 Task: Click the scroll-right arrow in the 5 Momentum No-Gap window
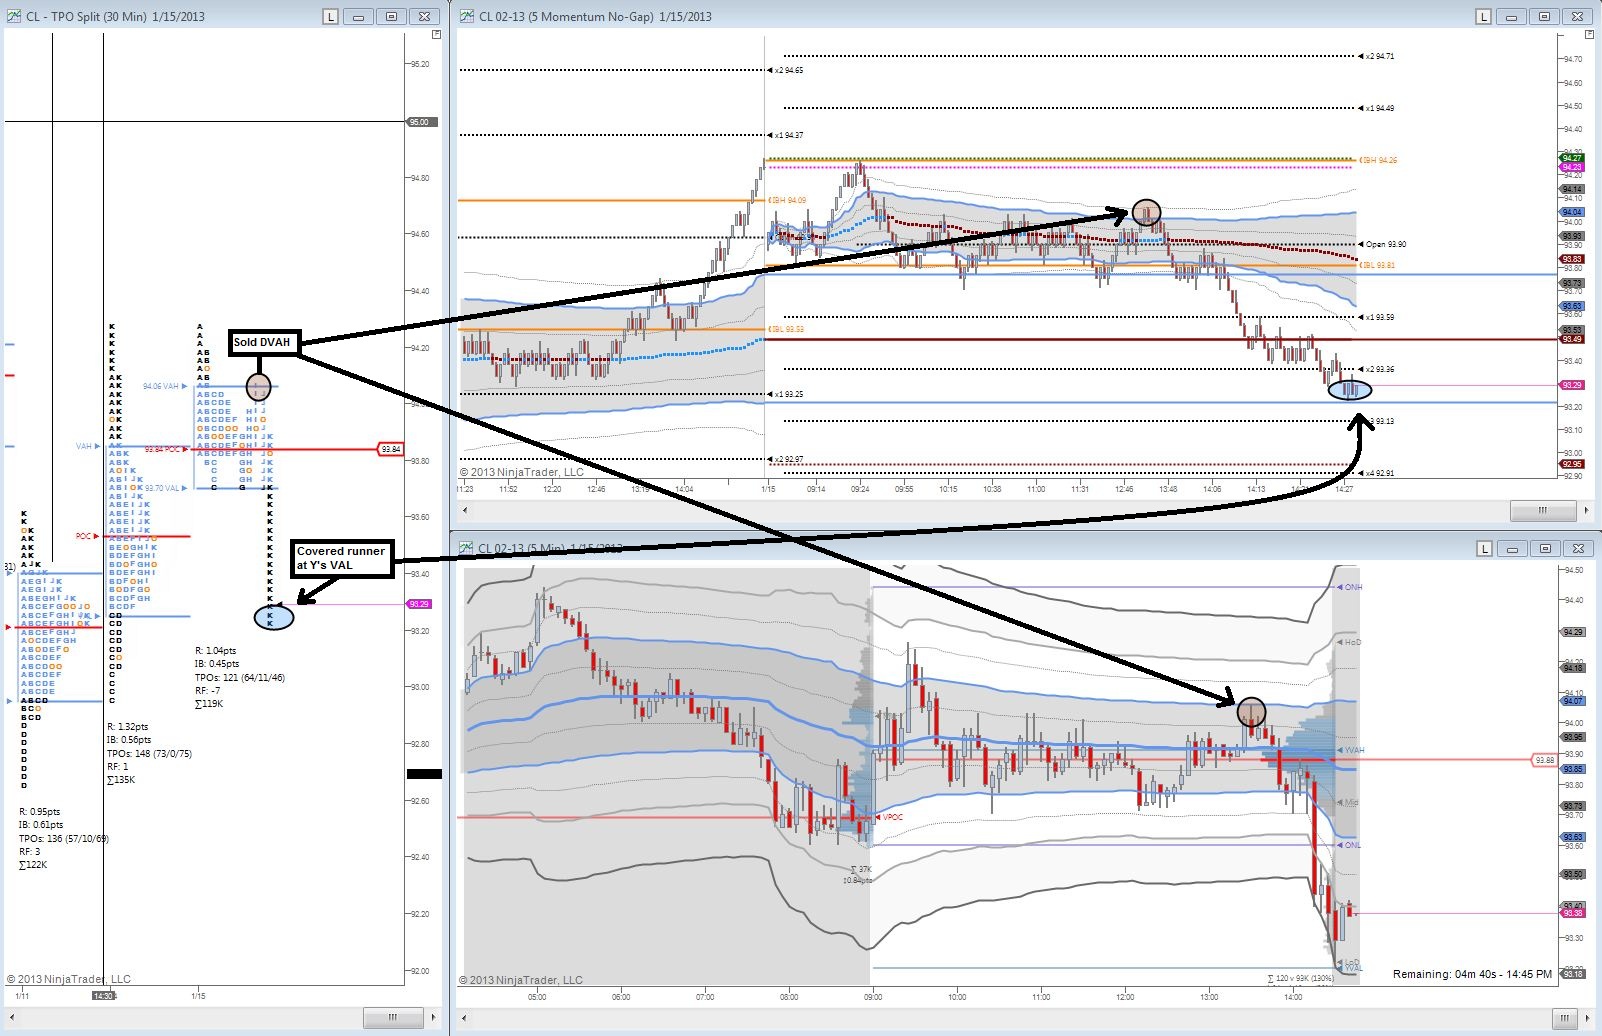(1586, 511)
